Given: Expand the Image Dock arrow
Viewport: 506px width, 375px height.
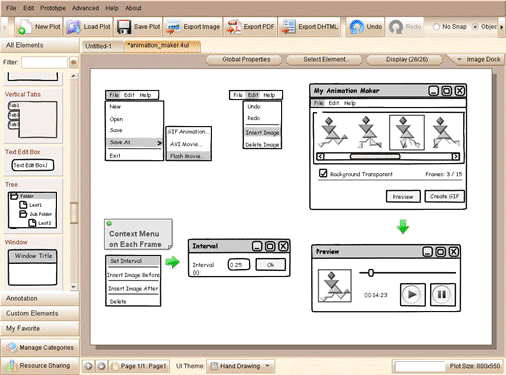Looking at the screenshot, I should [x=459, y=59].
